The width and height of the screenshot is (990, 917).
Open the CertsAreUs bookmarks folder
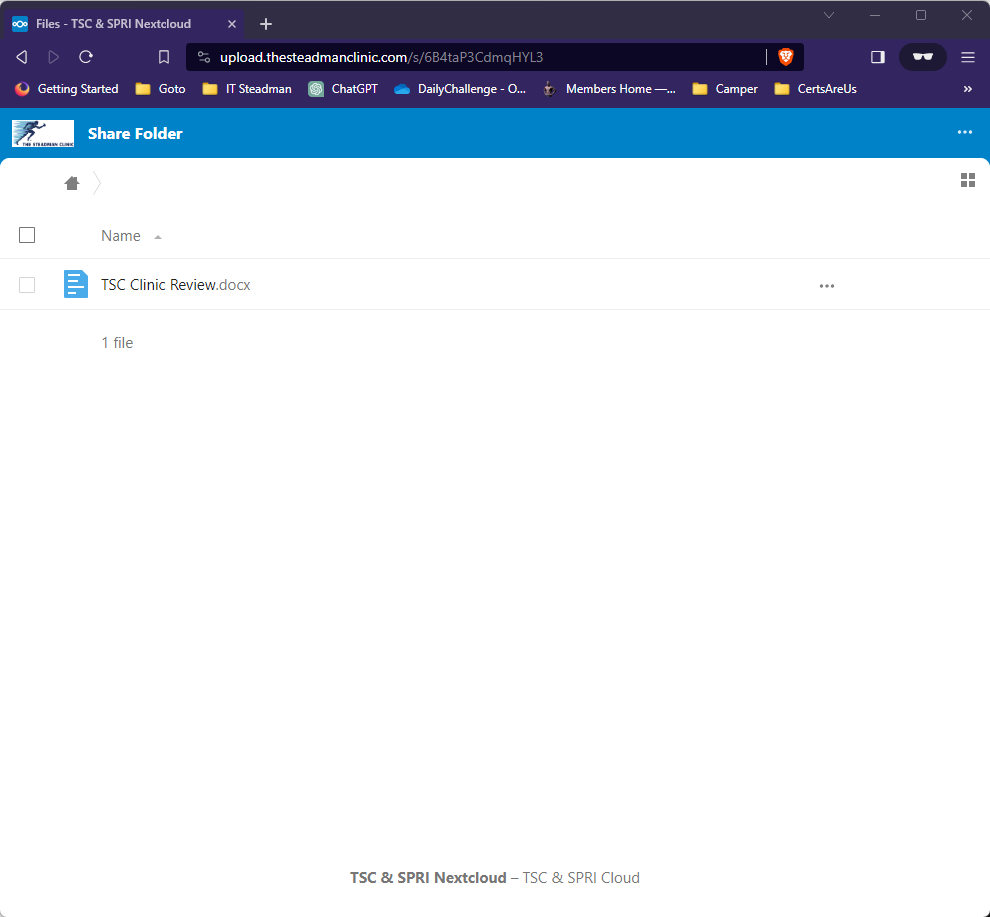816,89
